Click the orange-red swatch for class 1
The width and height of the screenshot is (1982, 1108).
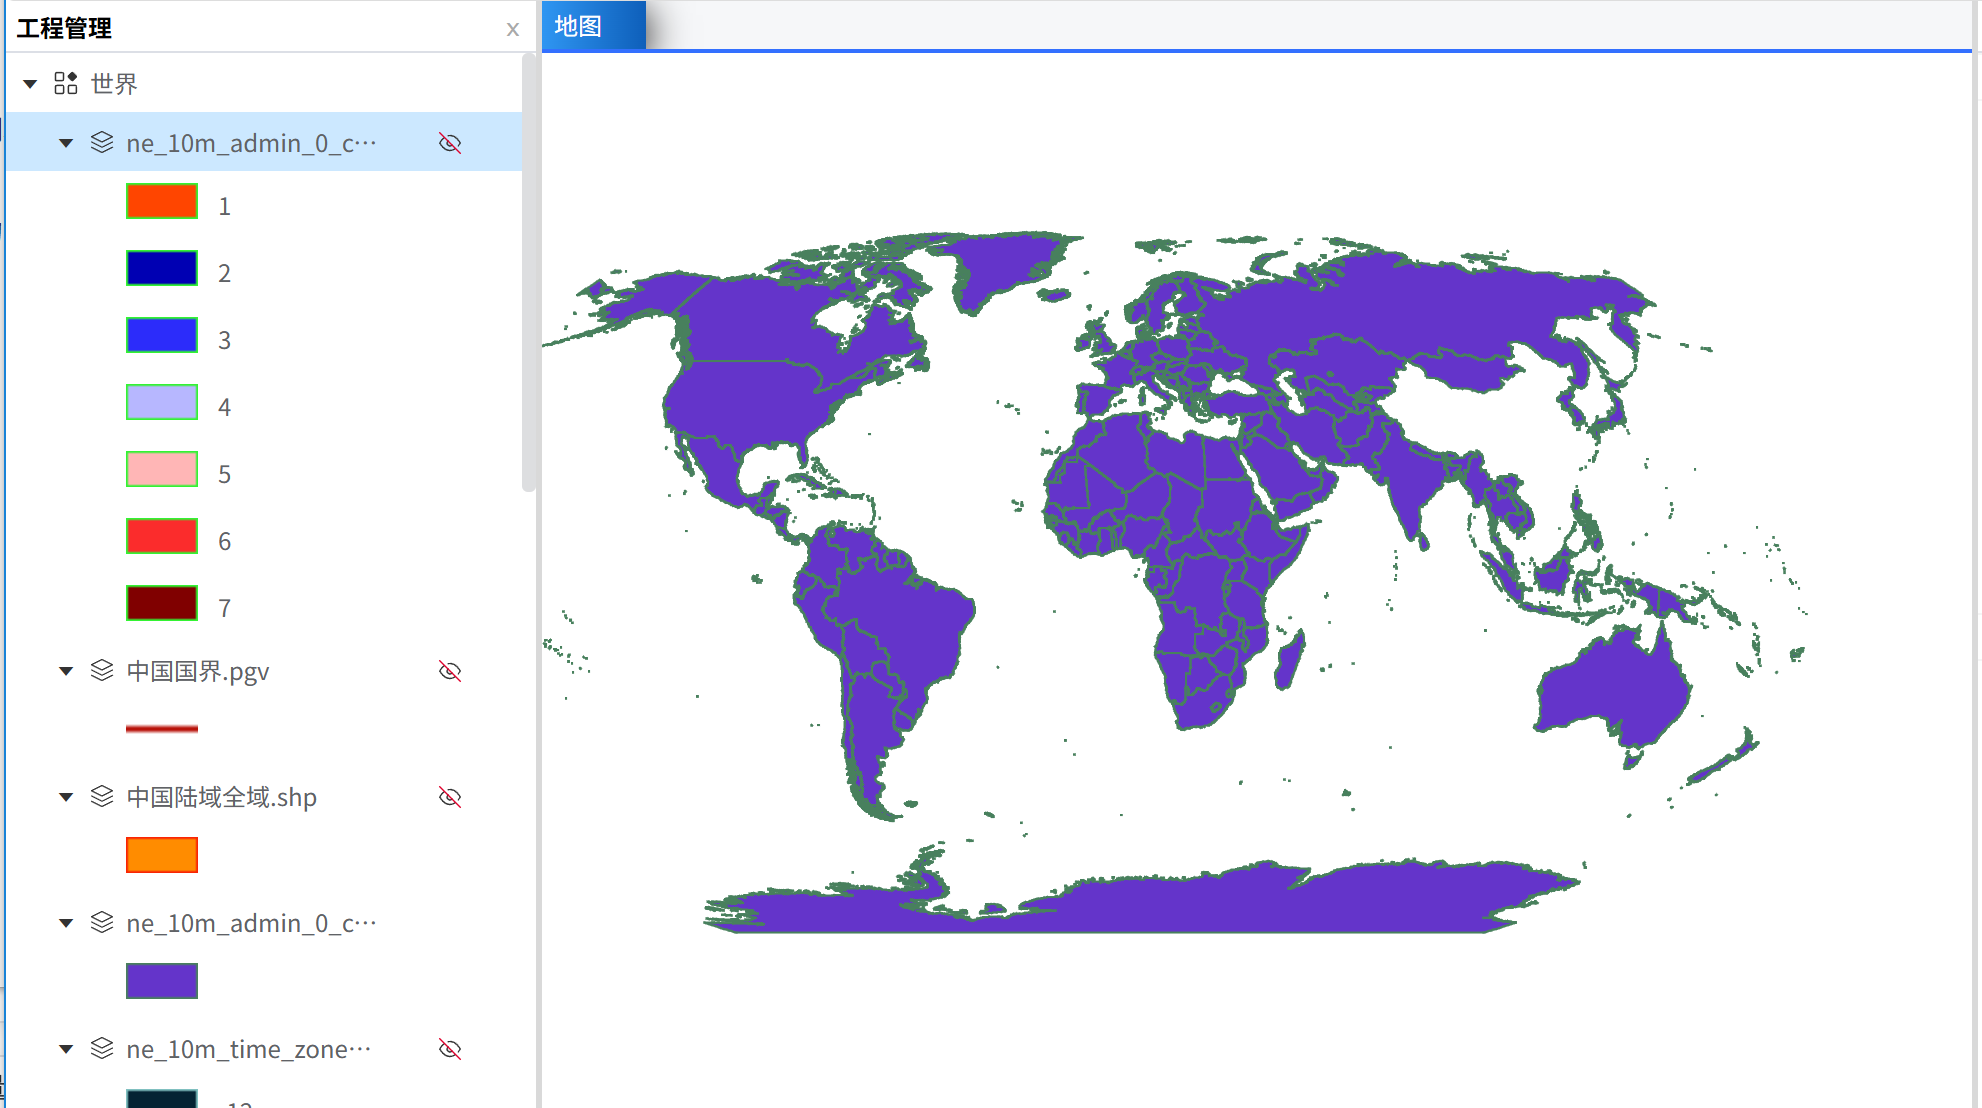[162, 201]
